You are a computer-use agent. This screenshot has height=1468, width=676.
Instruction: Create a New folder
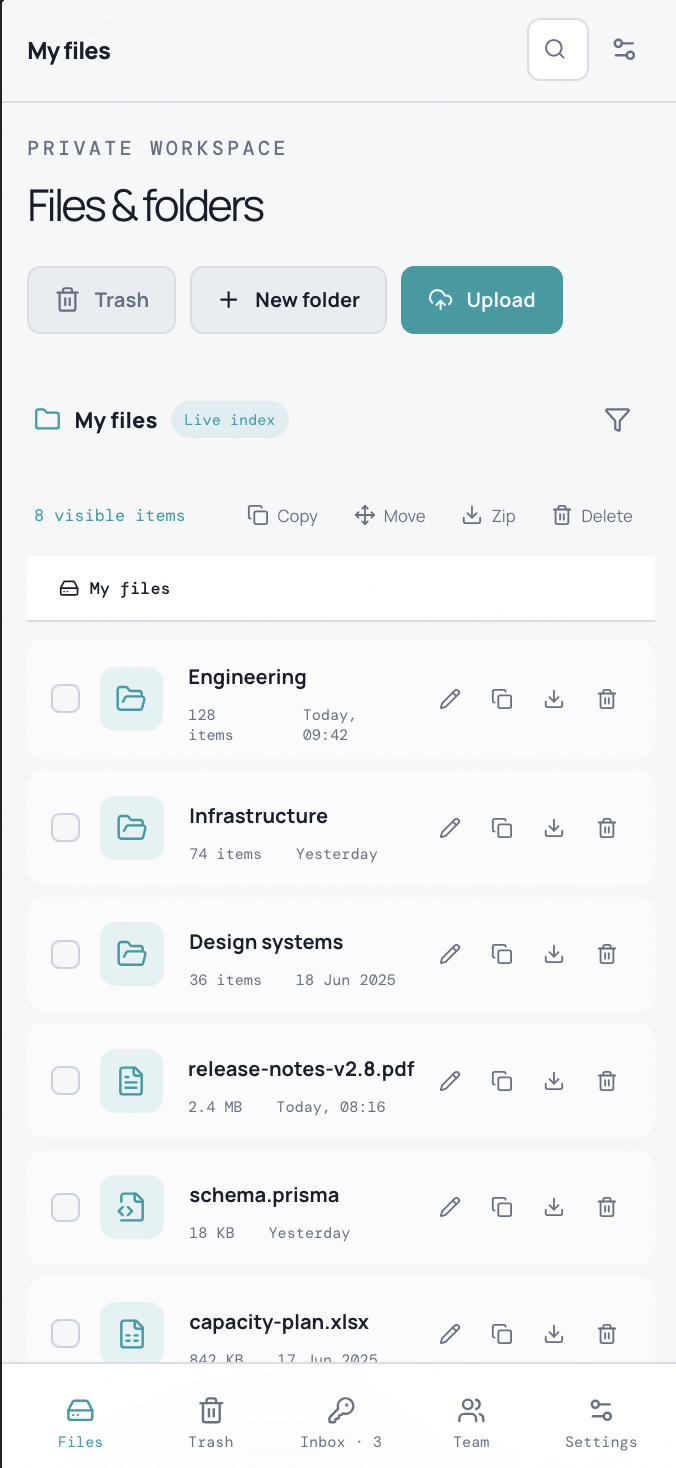[x=289, y=300]
